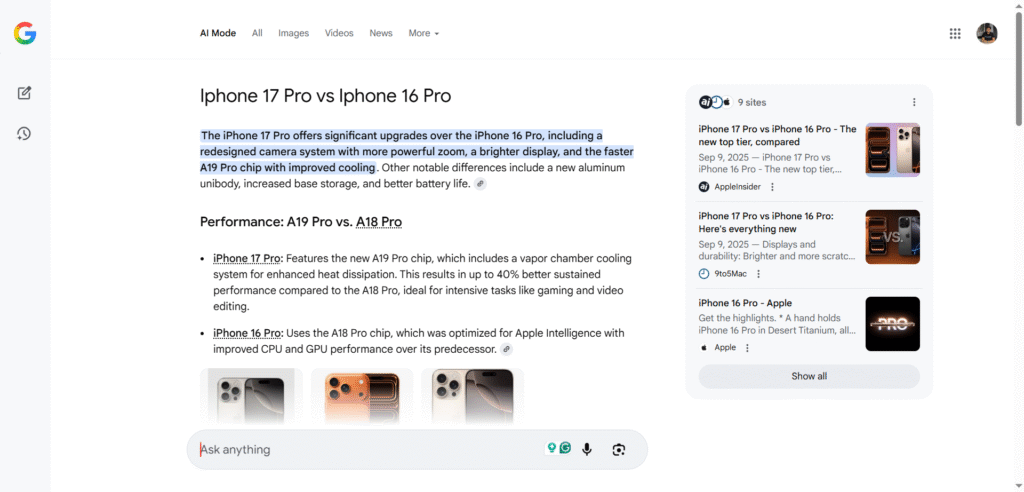
Task: Click the AppleInsider source name
Action: pyautogui.click(x=737, y=187)
